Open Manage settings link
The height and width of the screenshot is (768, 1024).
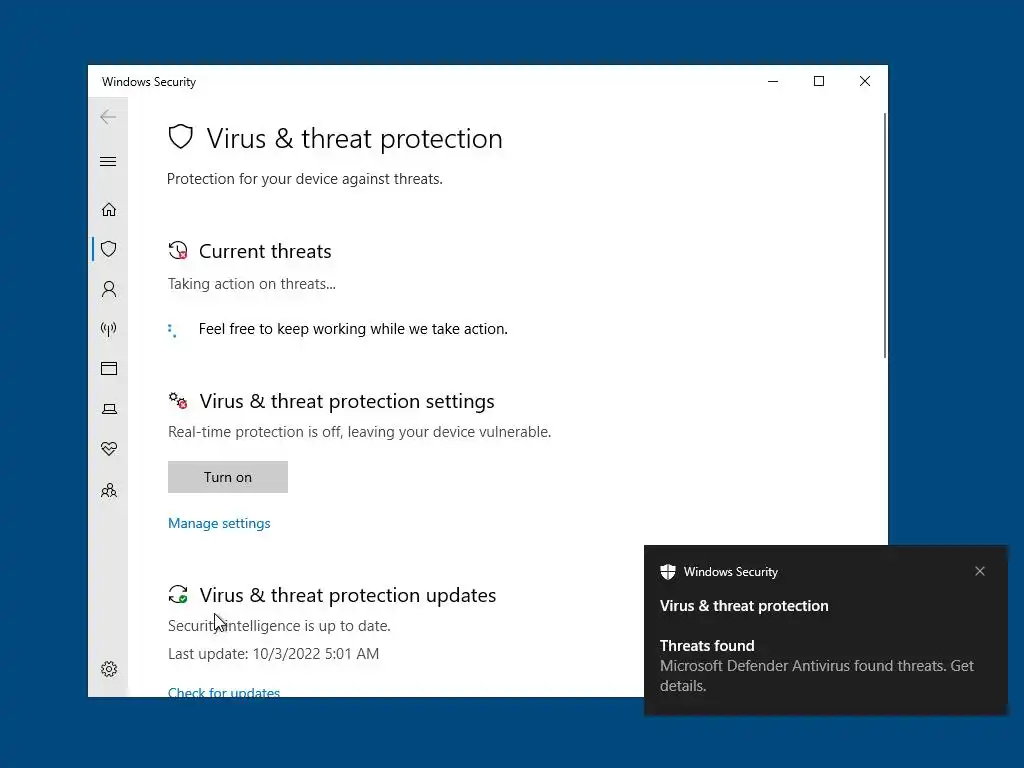(219, 523)
